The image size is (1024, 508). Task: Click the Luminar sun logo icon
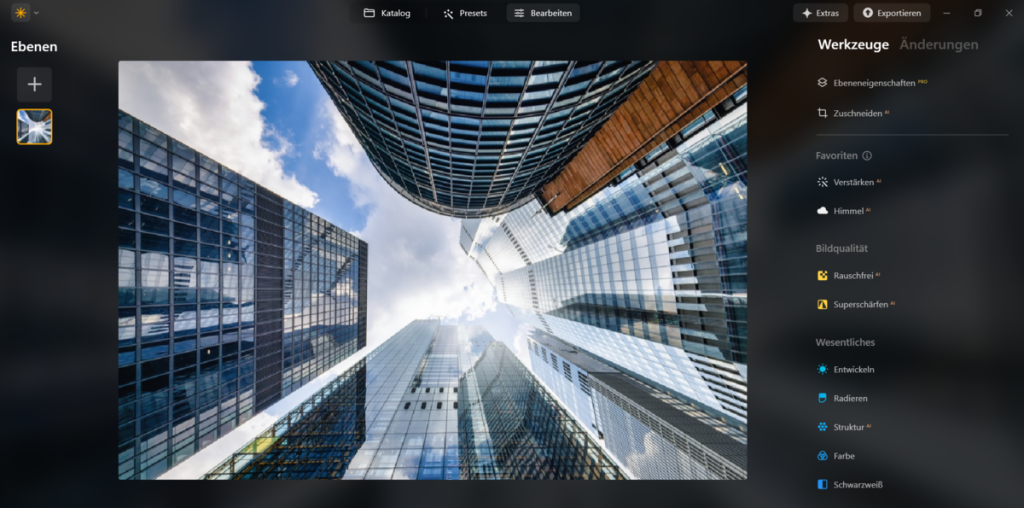click(x=20, y=12)
